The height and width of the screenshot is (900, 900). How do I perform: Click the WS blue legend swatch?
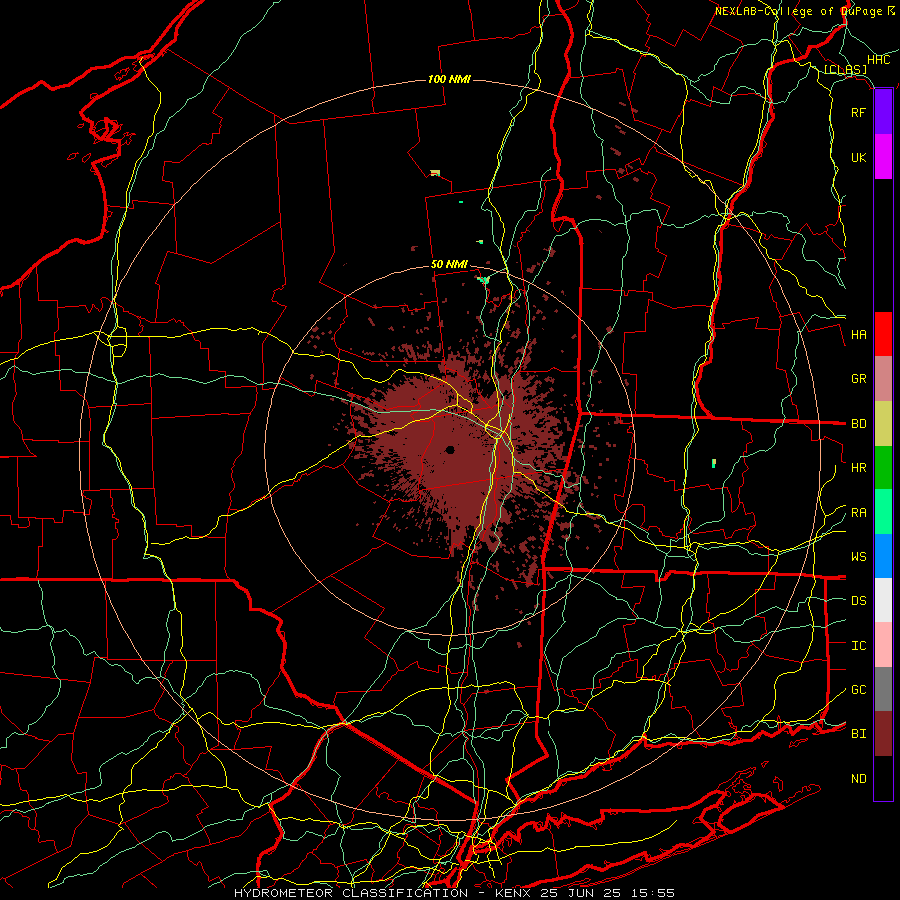coord(883,556)
